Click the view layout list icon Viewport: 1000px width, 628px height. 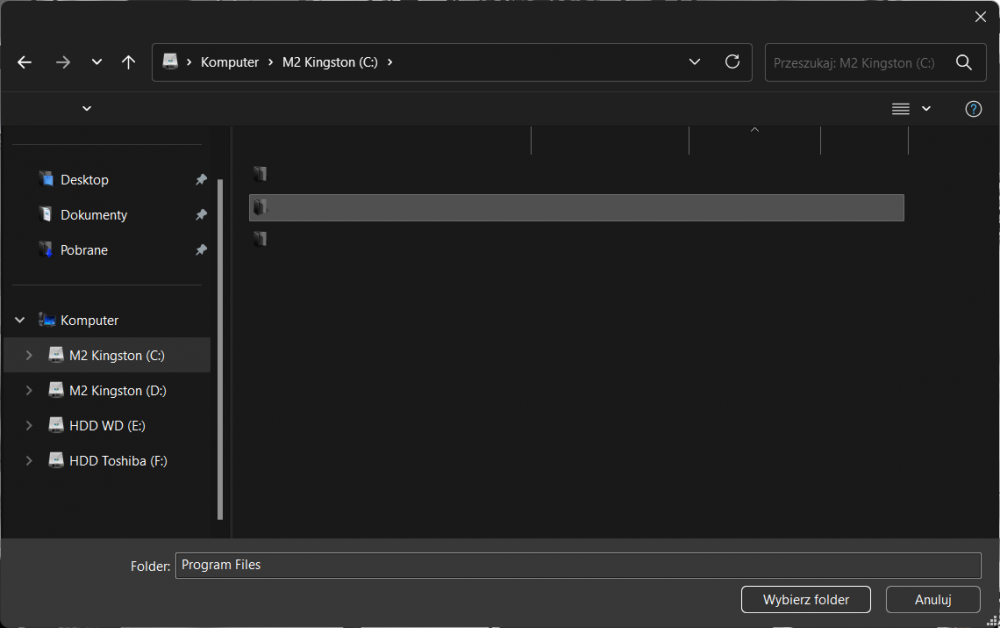900,109
